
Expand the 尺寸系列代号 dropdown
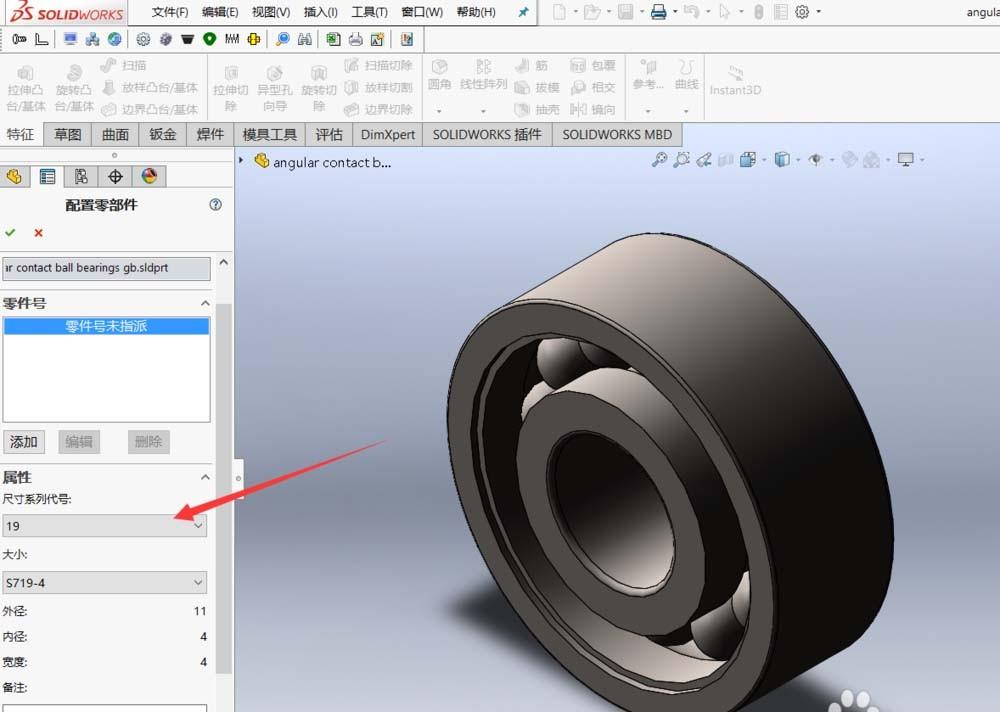click(196, 525)
